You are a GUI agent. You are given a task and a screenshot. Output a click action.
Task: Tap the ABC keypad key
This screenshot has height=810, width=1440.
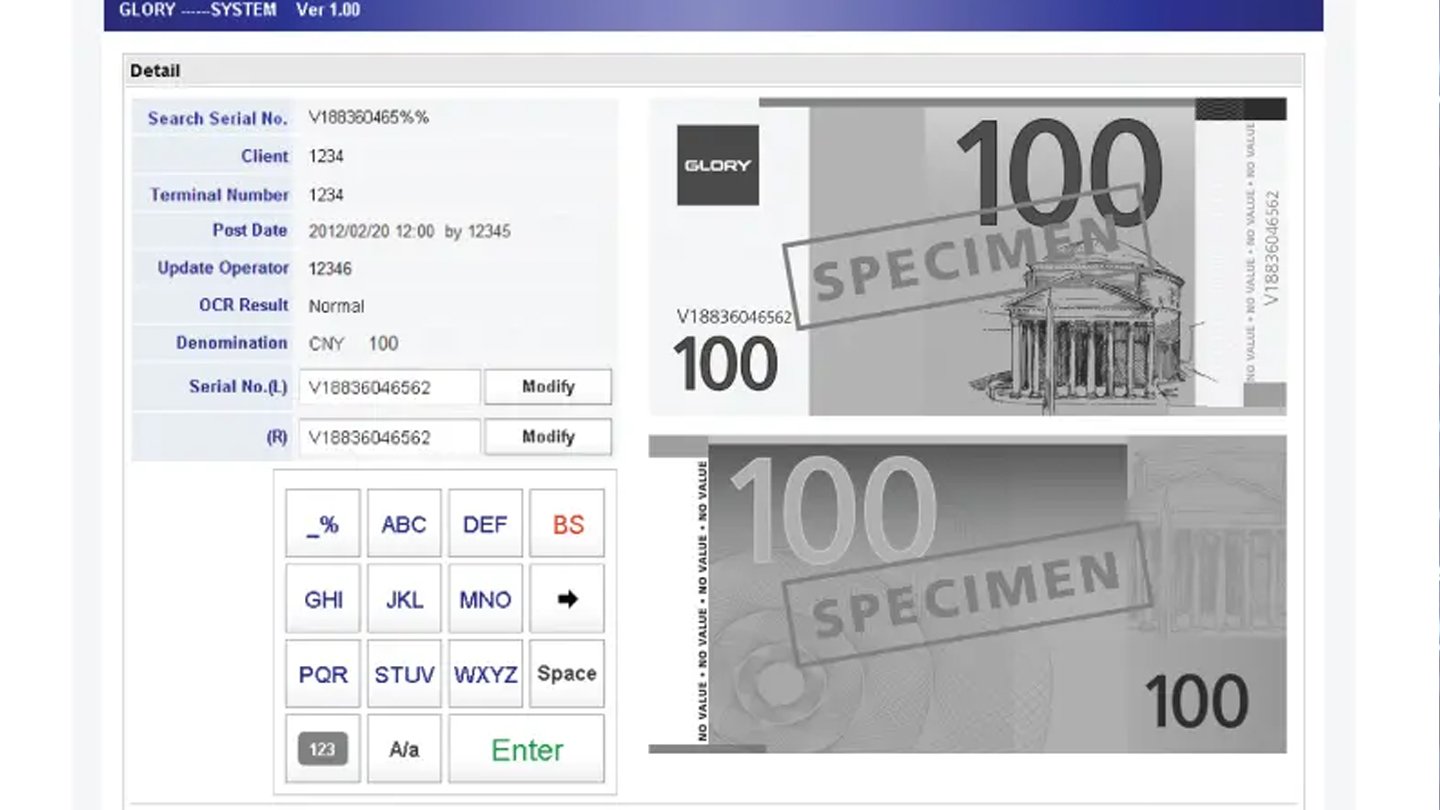404,524
